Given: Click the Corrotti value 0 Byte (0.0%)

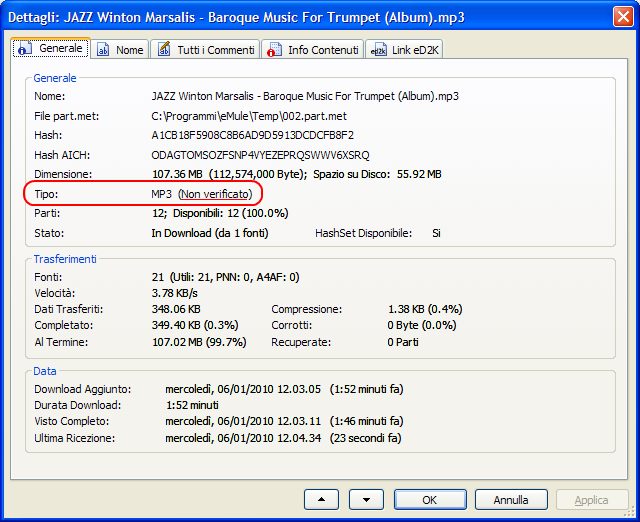Looking at the screenshot, I should [422, 325].
